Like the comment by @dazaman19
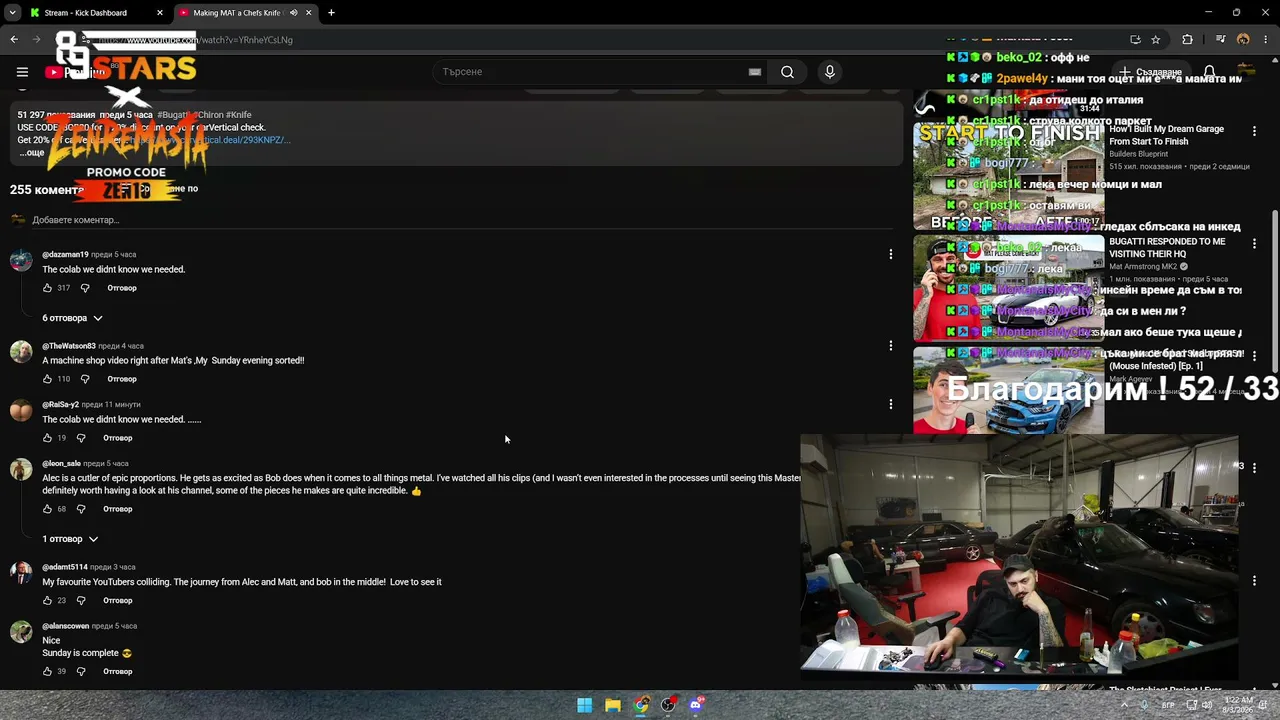The width and height of the screenshot is (1280, 720). (x=47, y=288)
